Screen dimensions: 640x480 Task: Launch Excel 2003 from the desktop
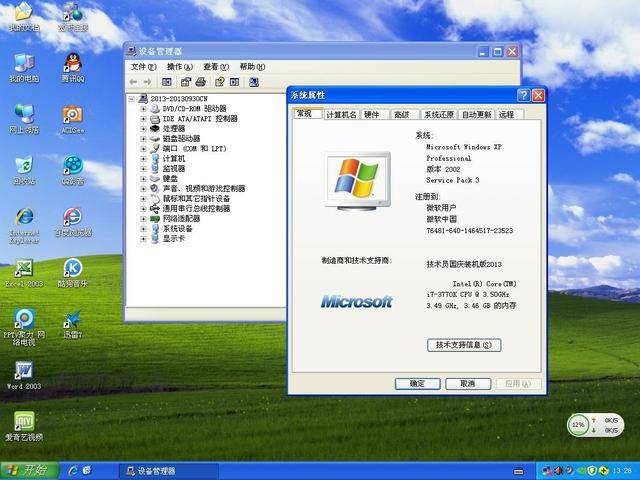24,273
